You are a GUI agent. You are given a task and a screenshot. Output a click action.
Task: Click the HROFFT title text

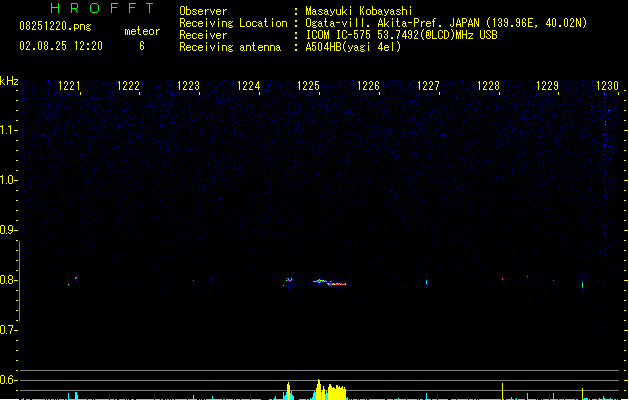[x=102, y=8]
